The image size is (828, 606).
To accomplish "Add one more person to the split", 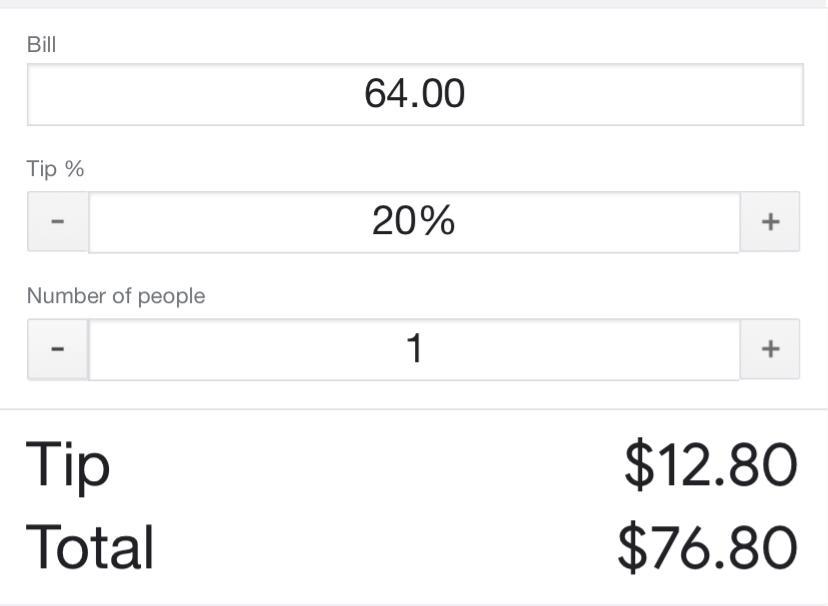I will click(x=769, y=348).
